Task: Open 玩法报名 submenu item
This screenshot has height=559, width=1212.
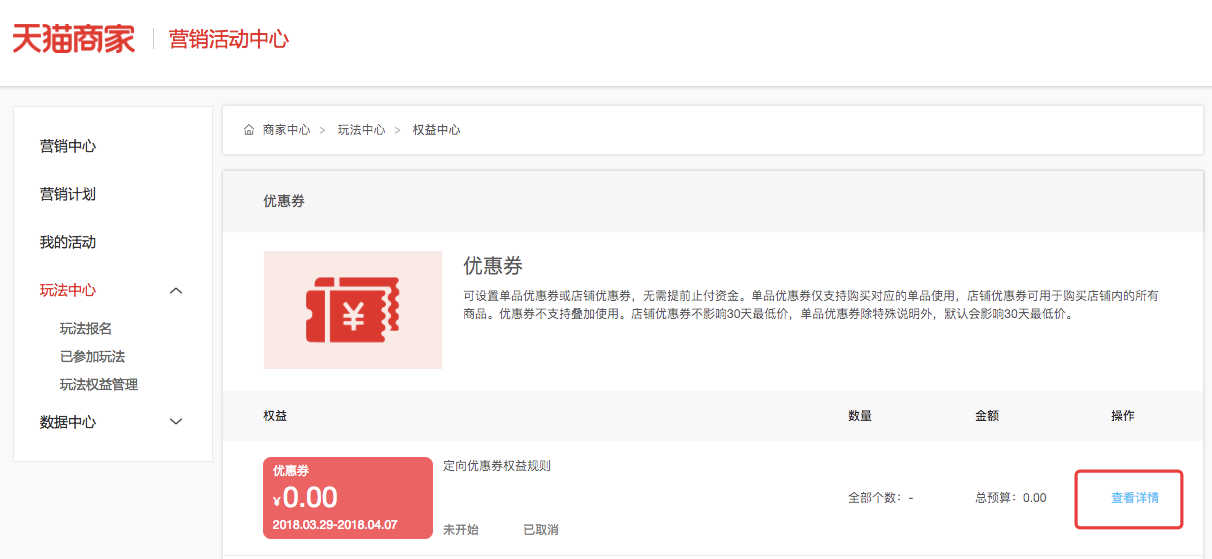Action: pos(85,329)
